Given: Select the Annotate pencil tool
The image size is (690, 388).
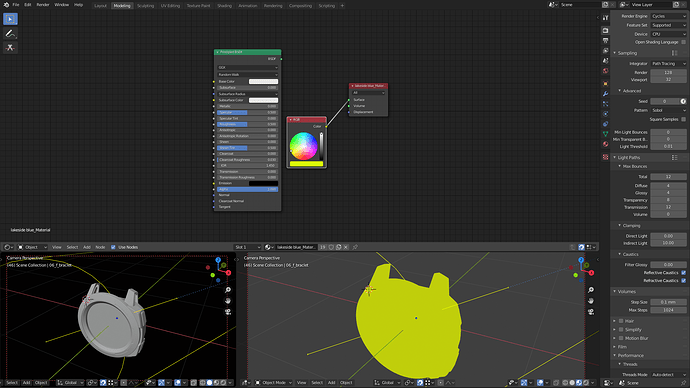Looking at the screenshot, I should point(10,33).
